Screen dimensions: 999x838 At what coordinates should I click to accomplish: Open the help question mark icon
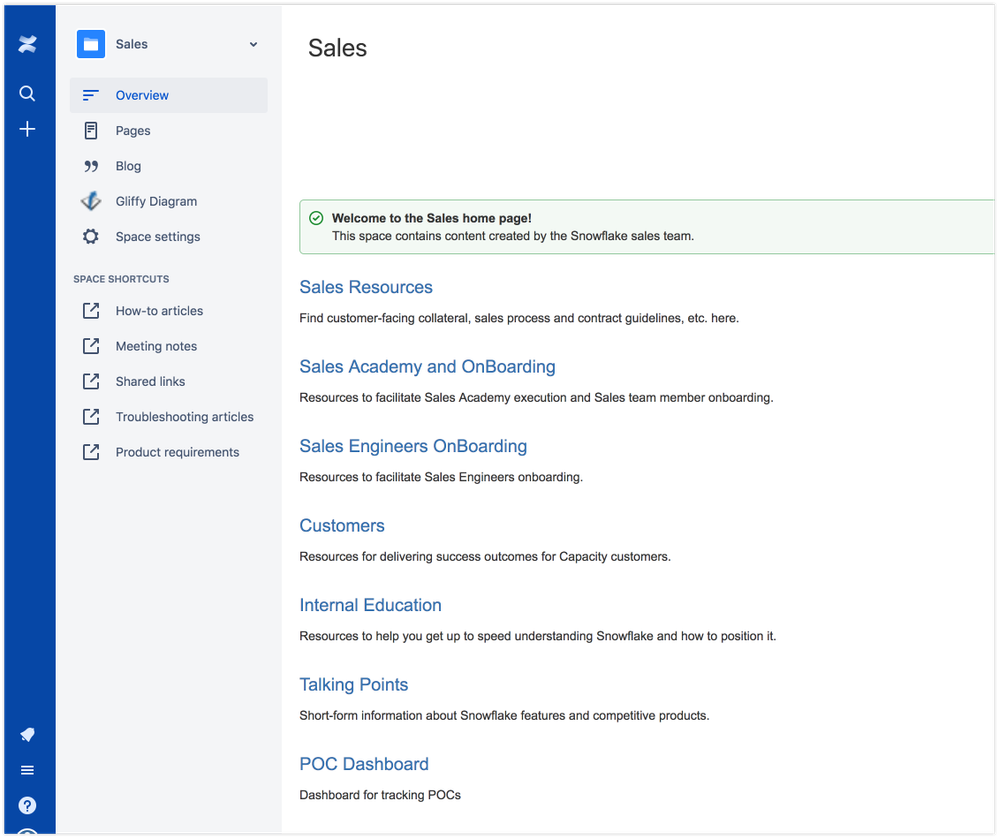coord(27,805)
